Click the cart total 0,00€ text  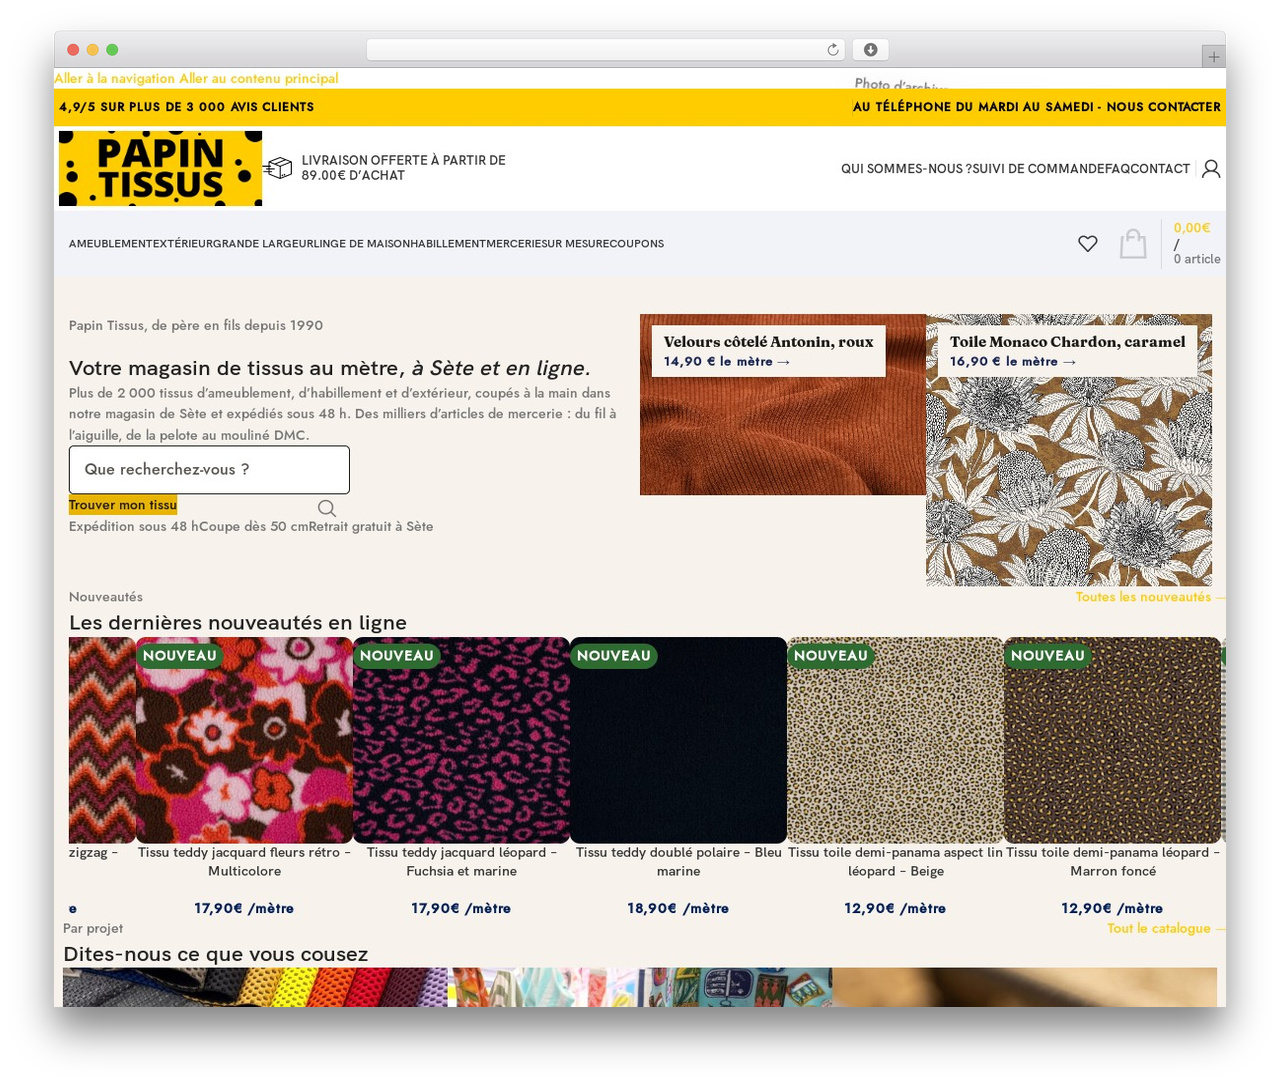coord(1192,228)
